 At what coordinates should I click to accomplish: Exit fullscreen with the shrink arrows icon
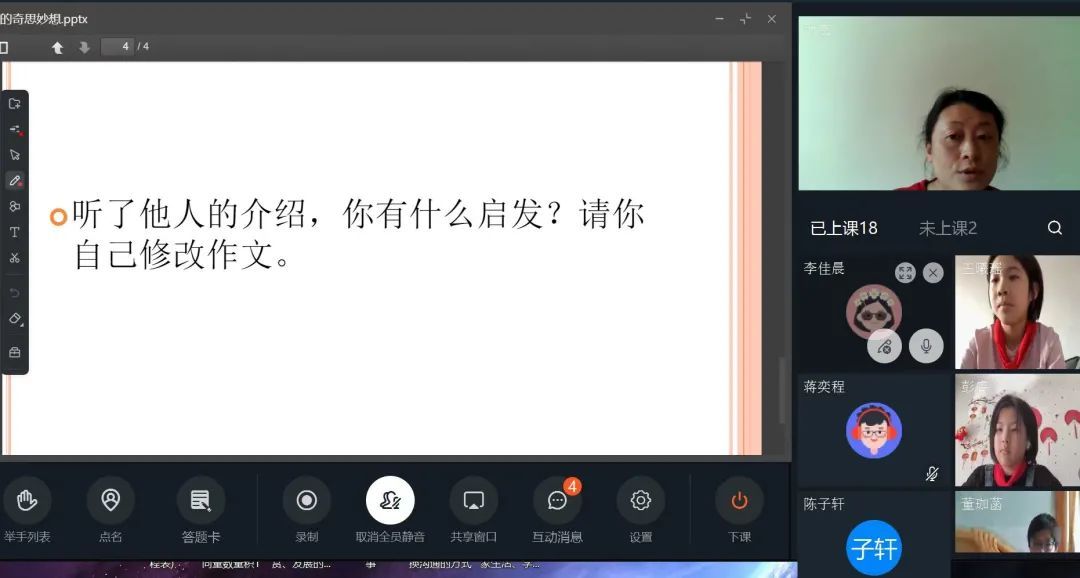[745, 19]
